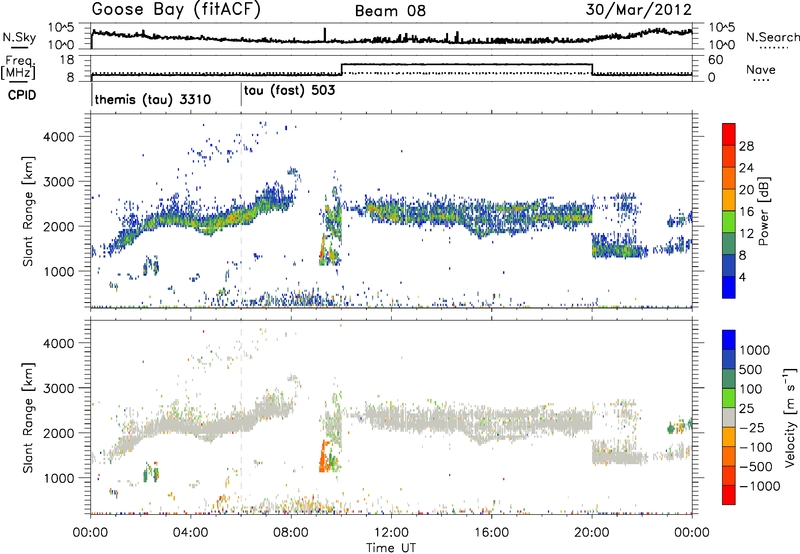Click the 4000 tick on the power panel

[58, 137]
